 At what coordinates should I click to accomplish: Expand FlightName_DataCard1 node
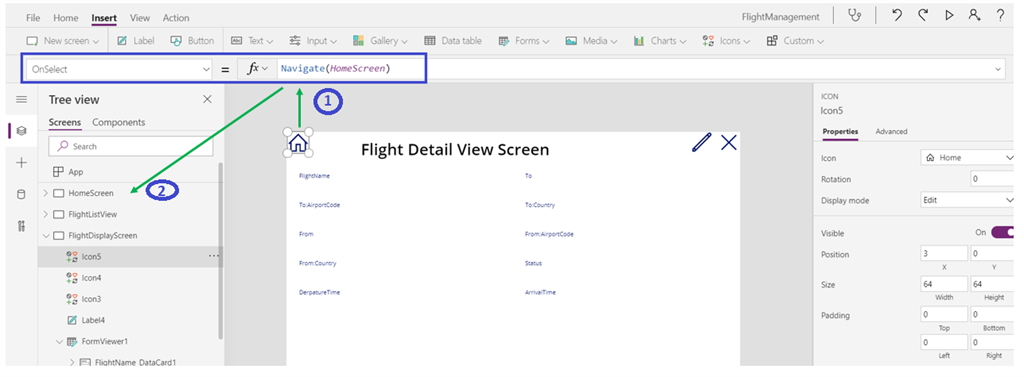(72, 361)
